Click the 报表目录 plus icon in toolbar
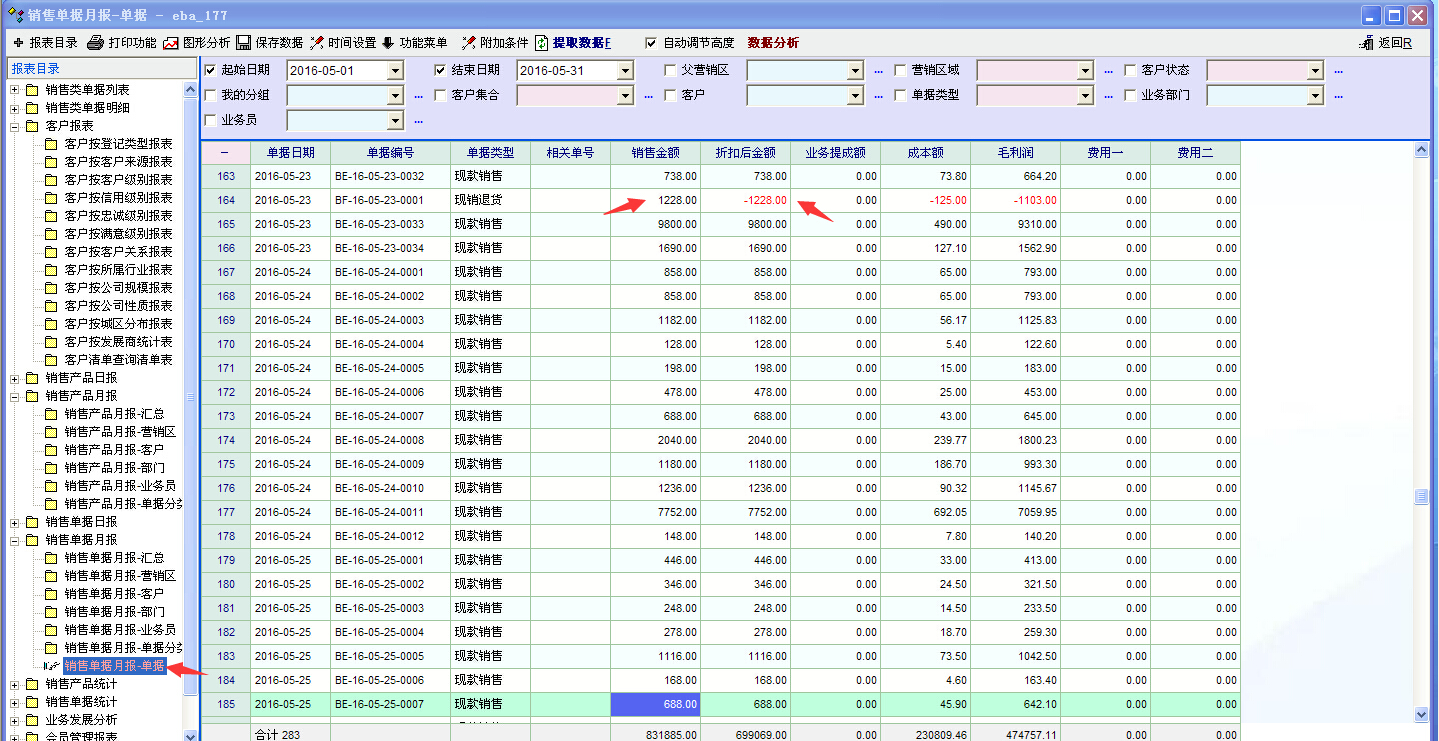This screenshot has height=741, width=1439. [17, 43]
